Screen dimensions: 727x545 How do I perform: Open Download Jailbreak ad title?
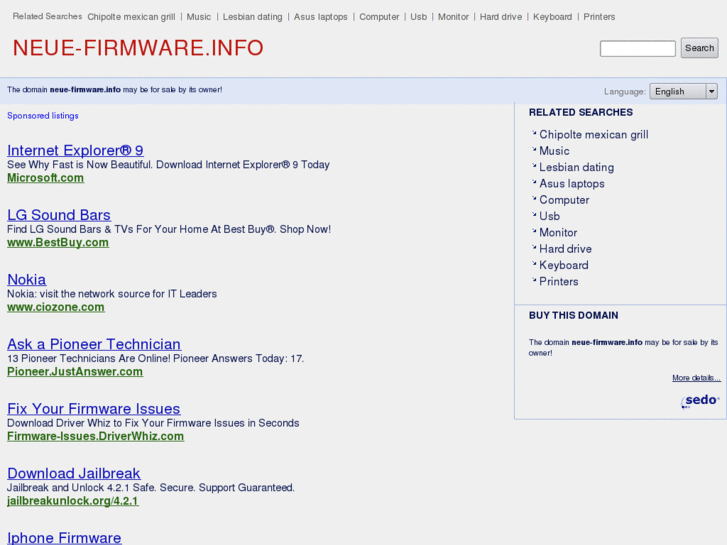point(74,473)
